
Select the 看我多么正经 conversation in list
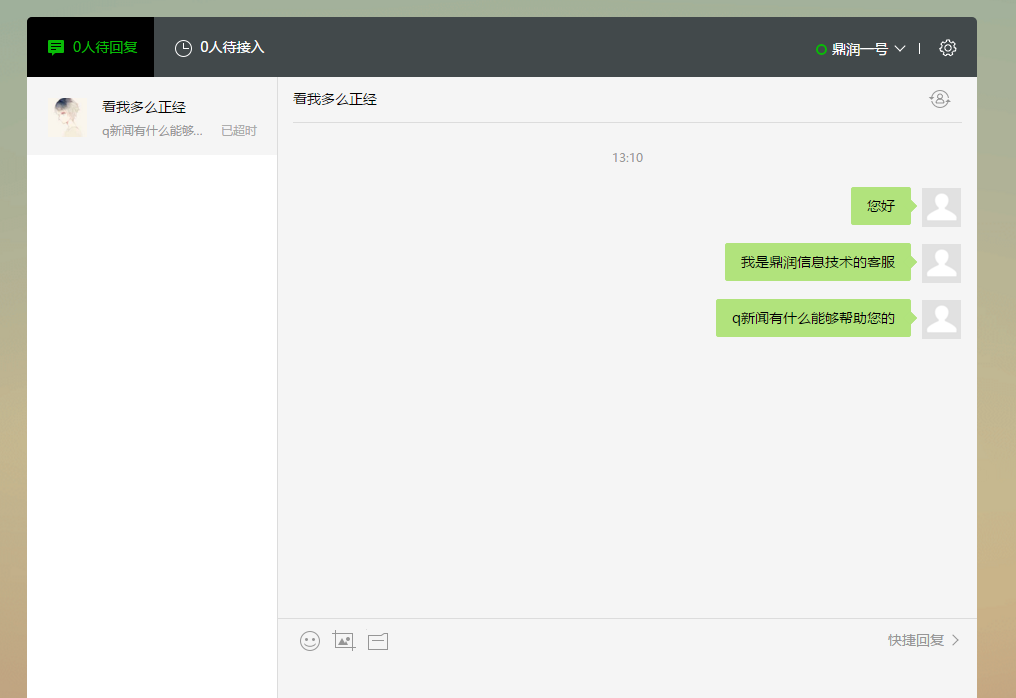152,117
